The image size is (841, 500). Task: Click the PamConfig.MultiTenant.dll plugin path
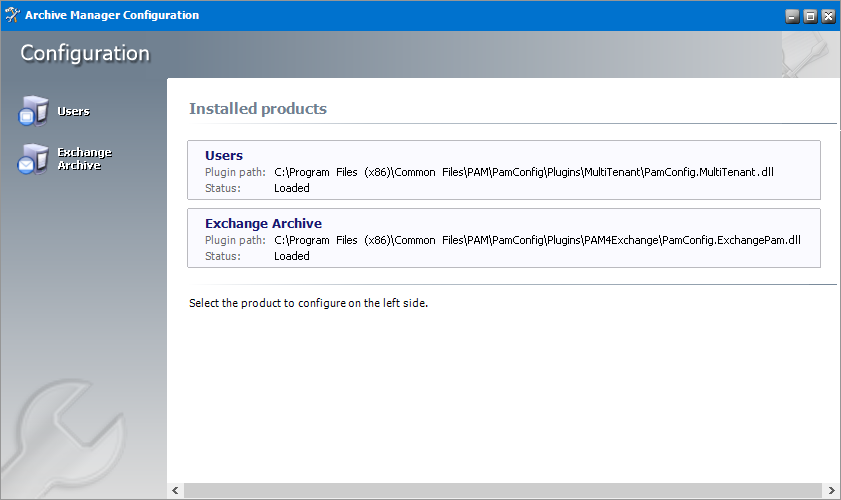523,172
